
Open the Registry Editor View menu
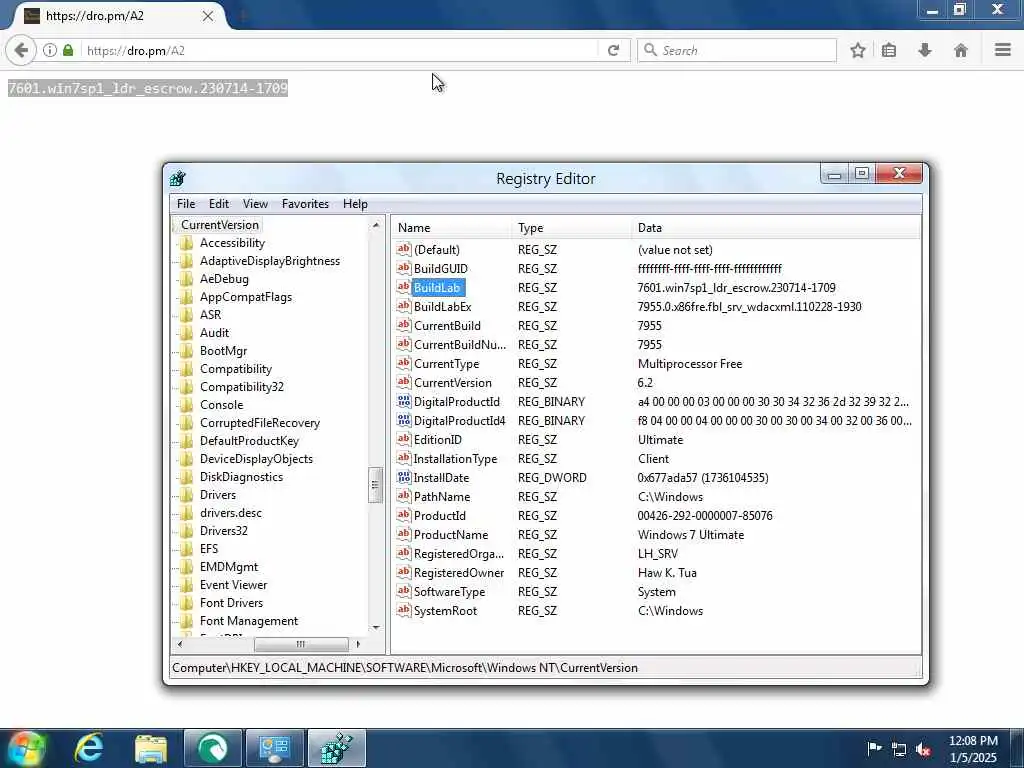255,204
